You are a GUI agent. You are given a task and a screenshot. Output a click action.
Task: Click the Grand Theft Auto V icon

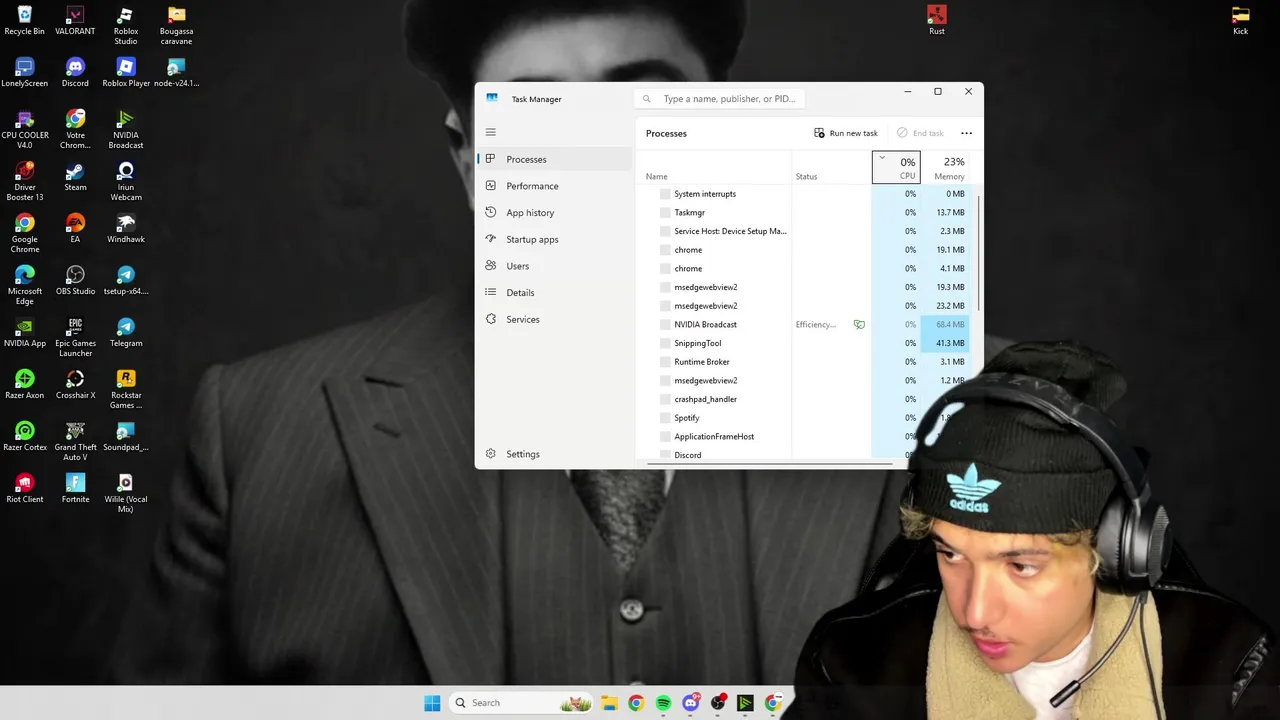75,442
